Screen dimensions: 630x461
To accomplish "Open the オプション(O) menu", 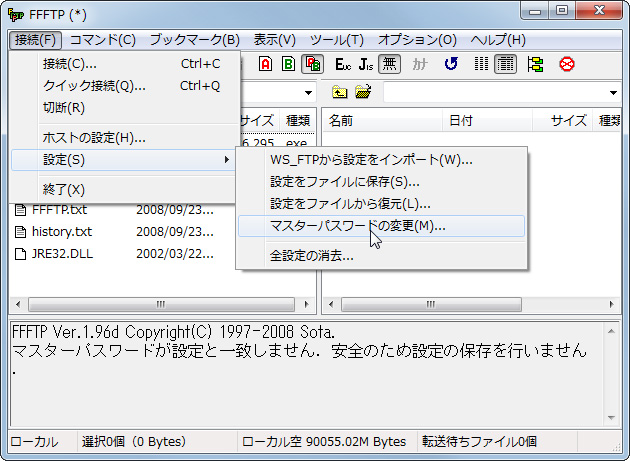I will [x=417, y=40].
